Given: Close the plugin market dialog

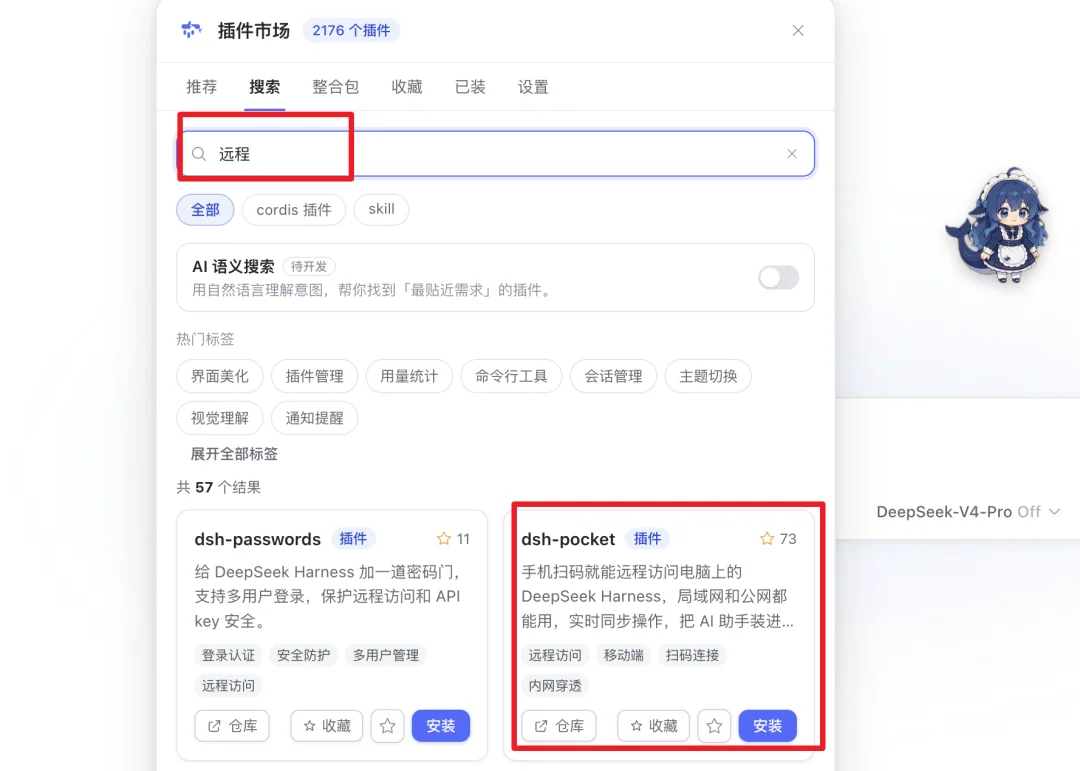Looking at the screenshot, I should click(x=798, y=30).
